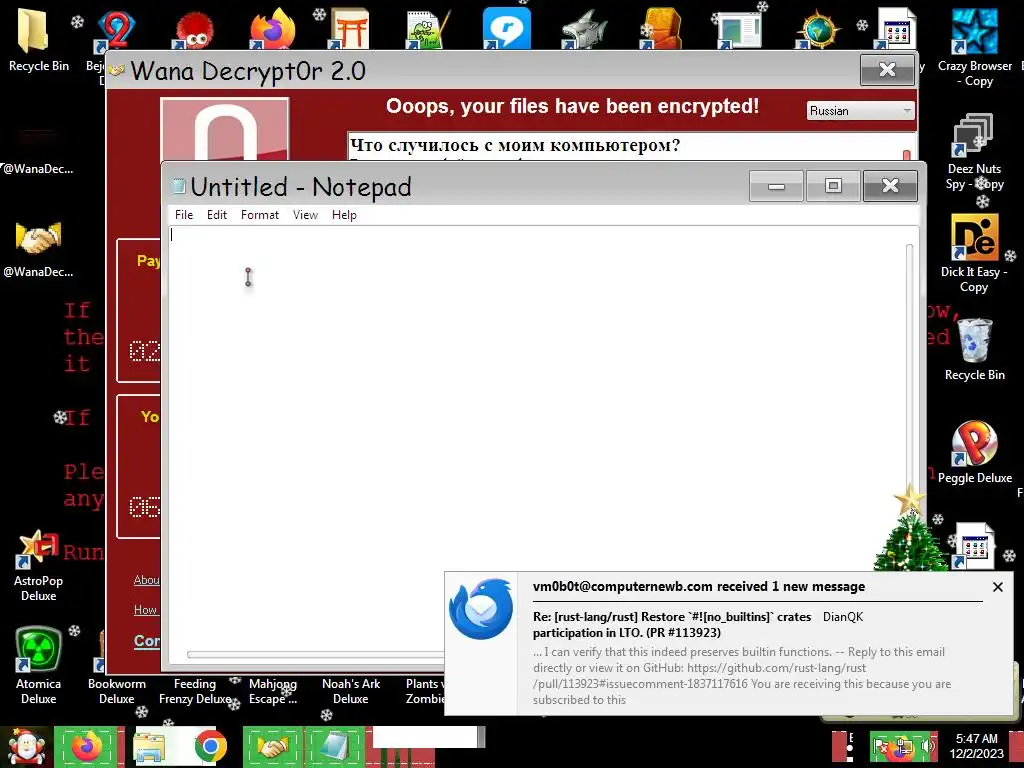This screenshot has height=768, width=1024.
Task: Open the Notepad Edit menu
Action: 217,215
